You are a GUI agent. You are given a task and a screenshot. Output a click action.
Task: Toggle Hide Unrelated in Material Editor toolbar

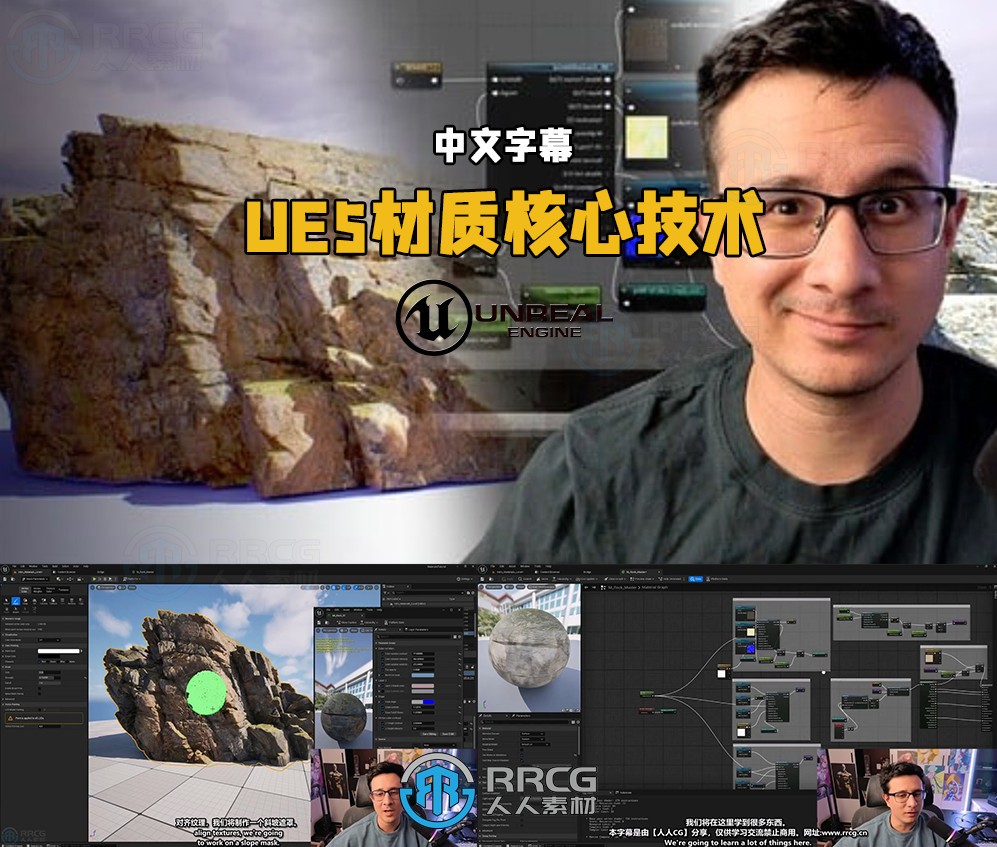coord(670,579)
